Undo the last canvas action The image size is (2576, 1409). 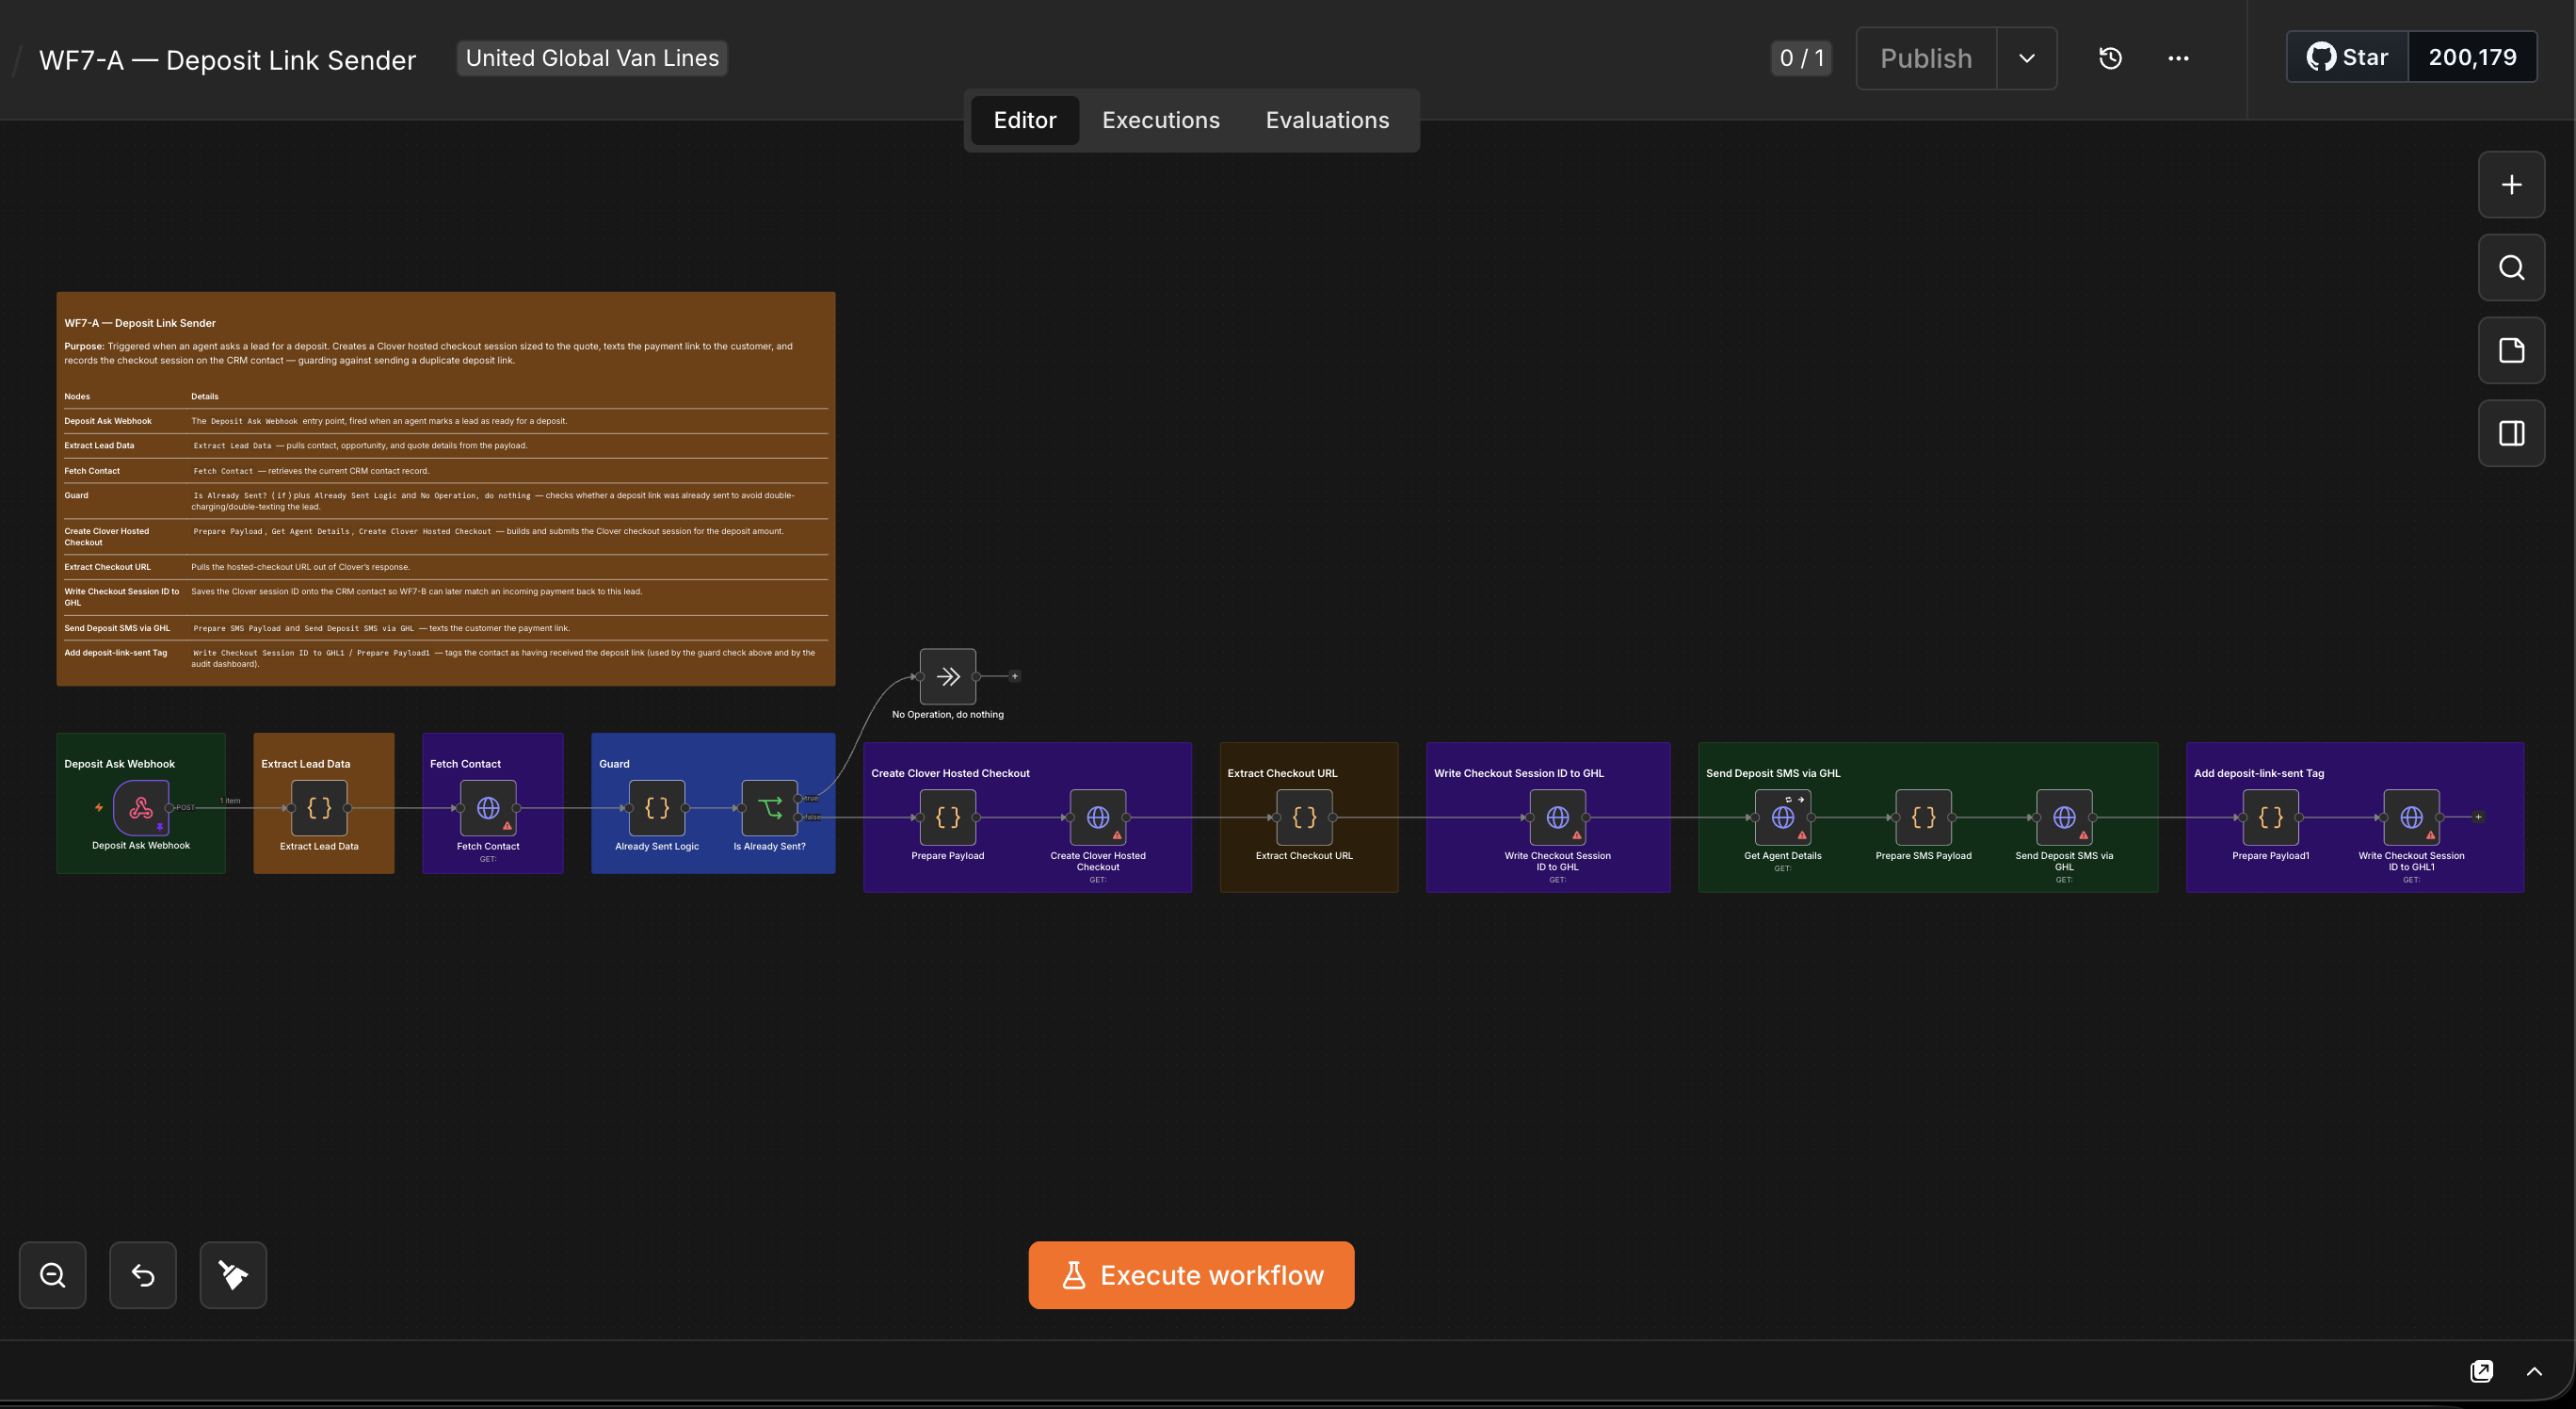pyautogui.click(x=143, y=1275)
